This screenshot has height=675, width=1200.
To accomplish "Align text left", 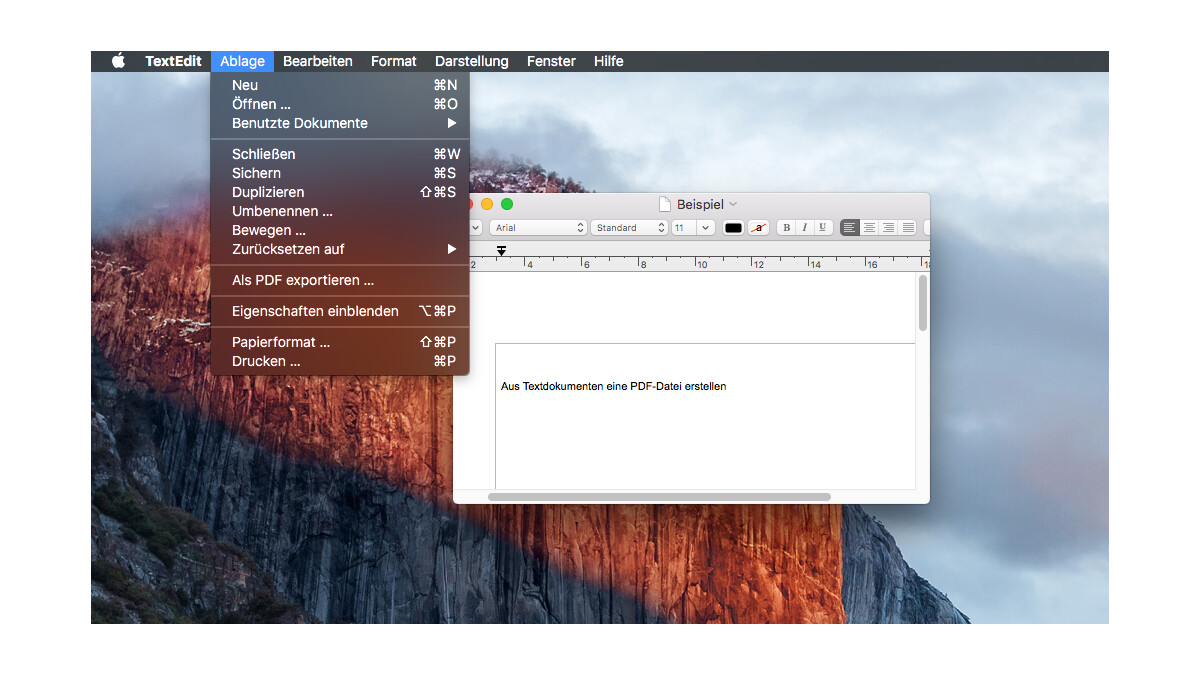I will point(850,228).
